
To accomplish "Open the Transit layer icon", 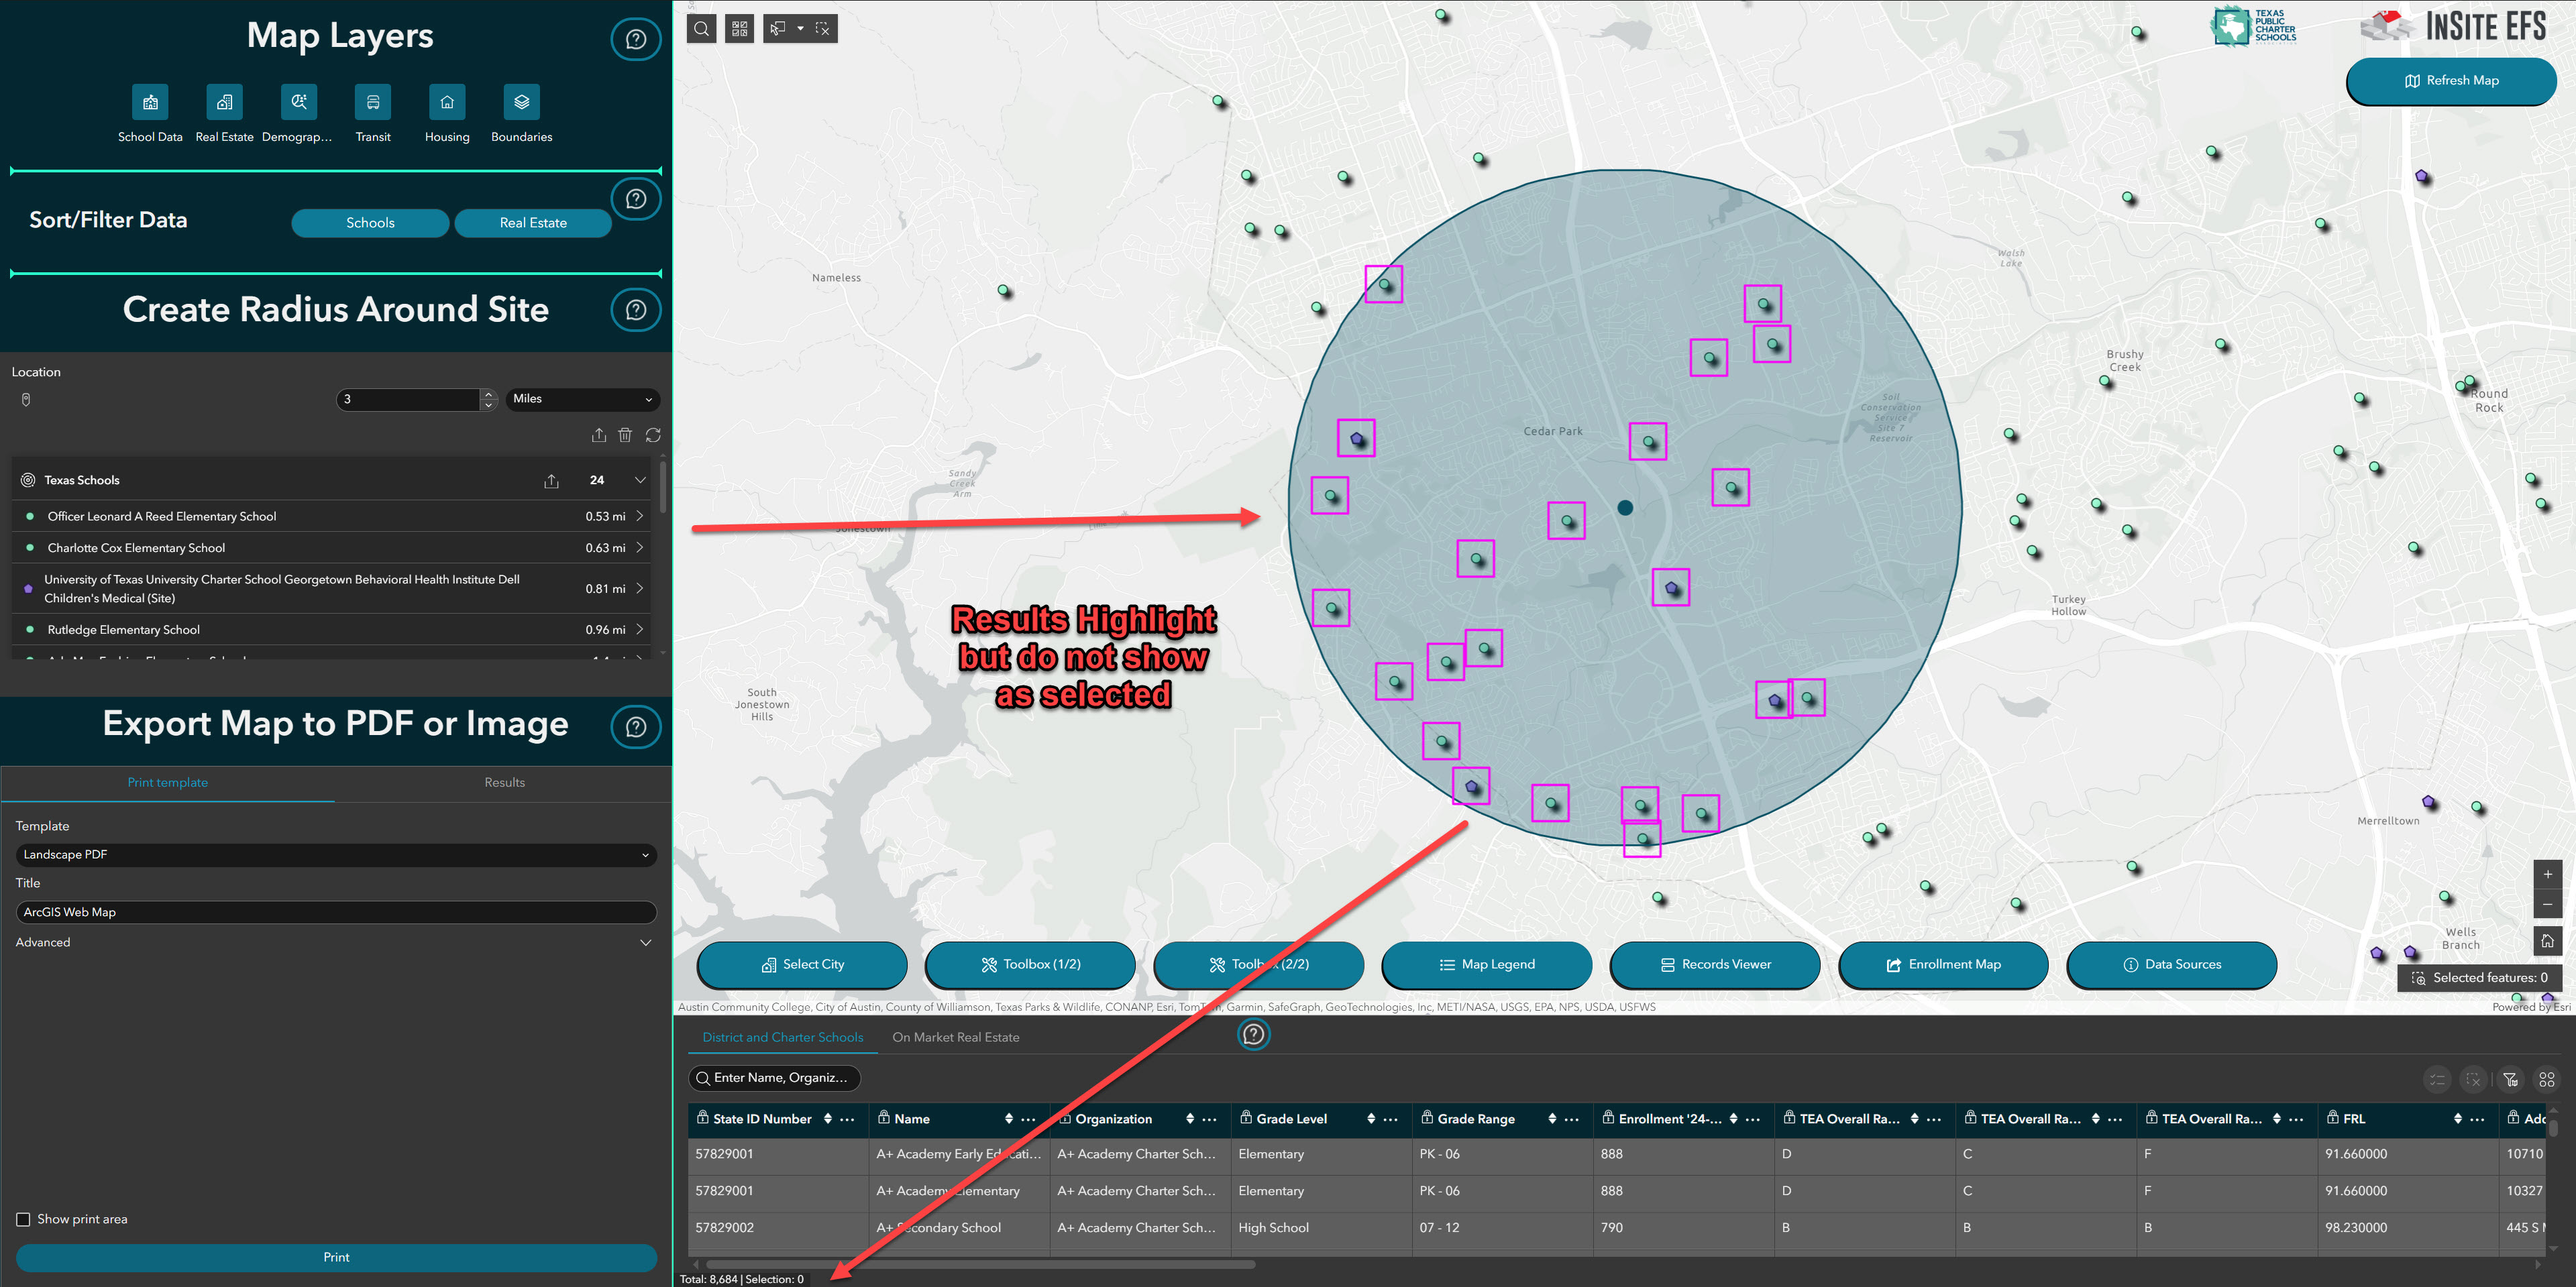I will [373, 102].
